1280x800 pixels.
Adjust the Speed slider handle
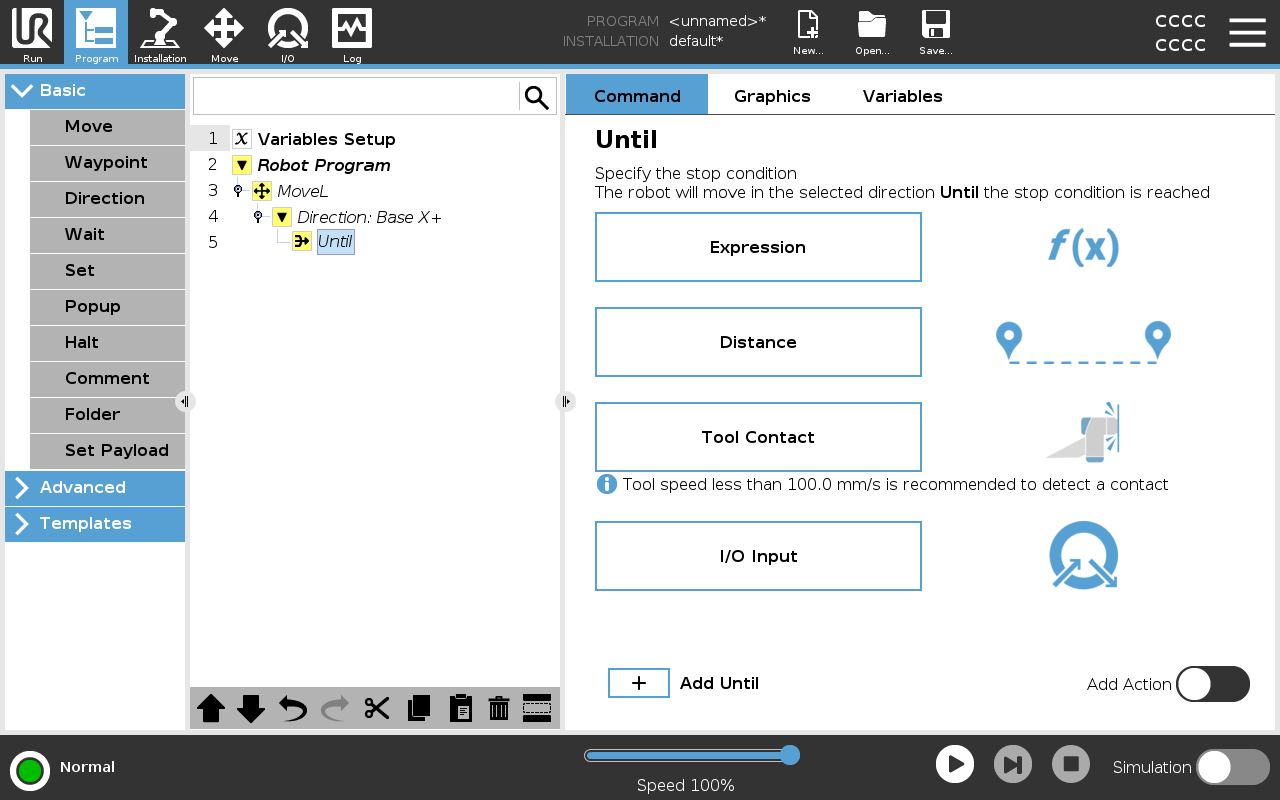[789, 755]
